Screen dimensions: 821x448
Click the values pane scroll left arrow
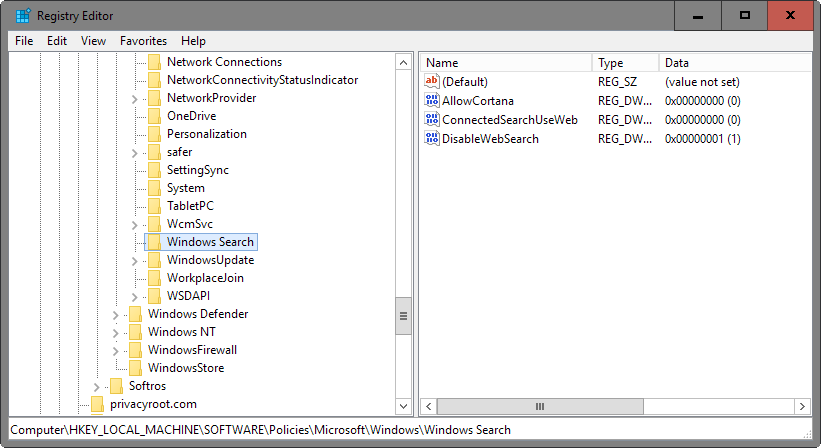point(429,406)
